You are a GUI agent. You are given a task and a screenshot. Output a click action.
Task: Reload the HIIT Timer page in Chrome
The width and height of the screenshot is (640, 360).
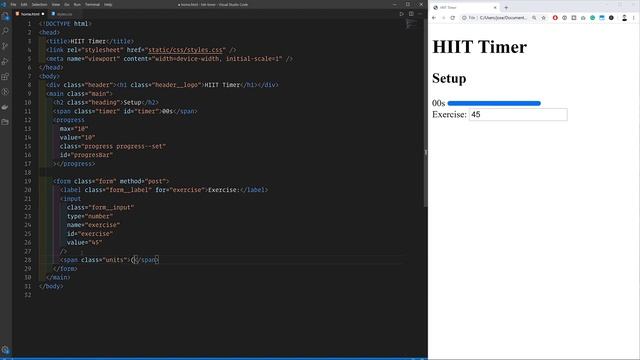point(453,18)
